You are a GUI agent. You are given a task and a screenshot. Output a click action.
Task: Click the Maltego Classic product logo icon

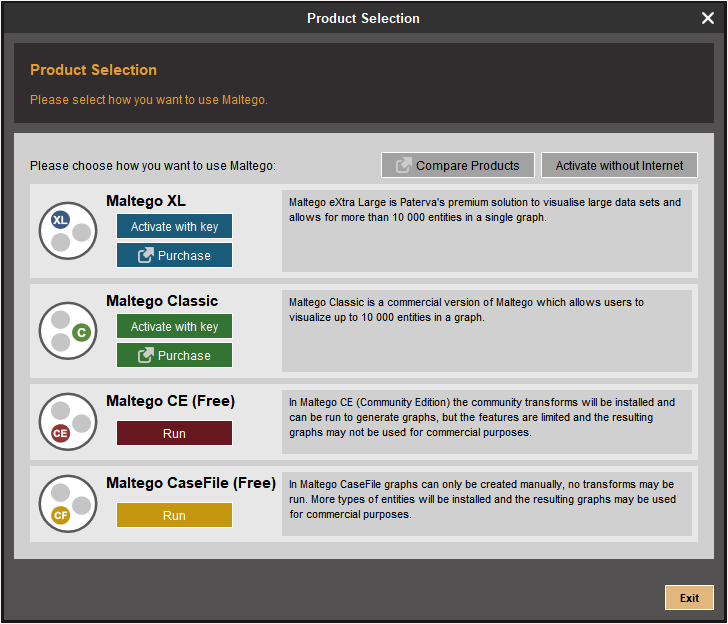click(68, 331)
